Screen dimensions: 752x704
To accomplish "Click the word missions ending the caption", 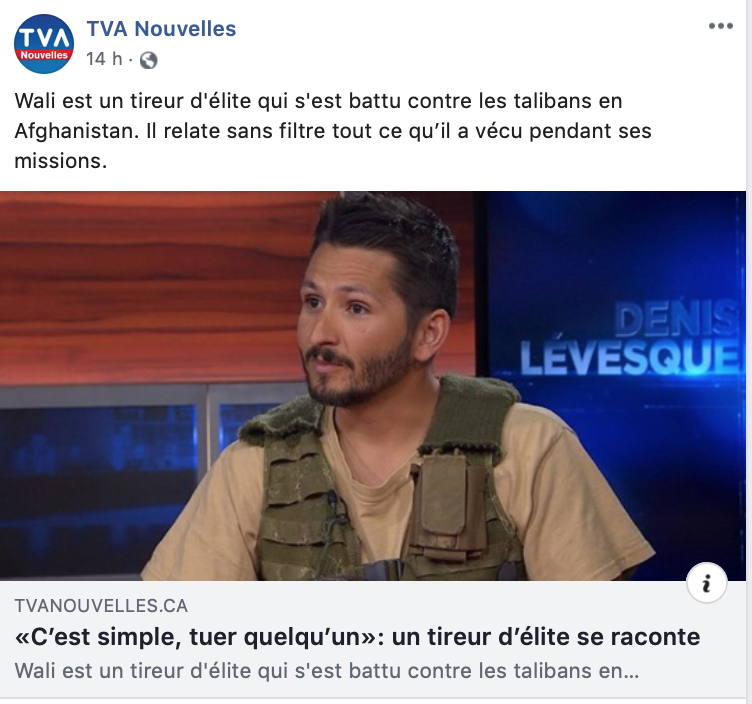I will [x=60, y=161].
